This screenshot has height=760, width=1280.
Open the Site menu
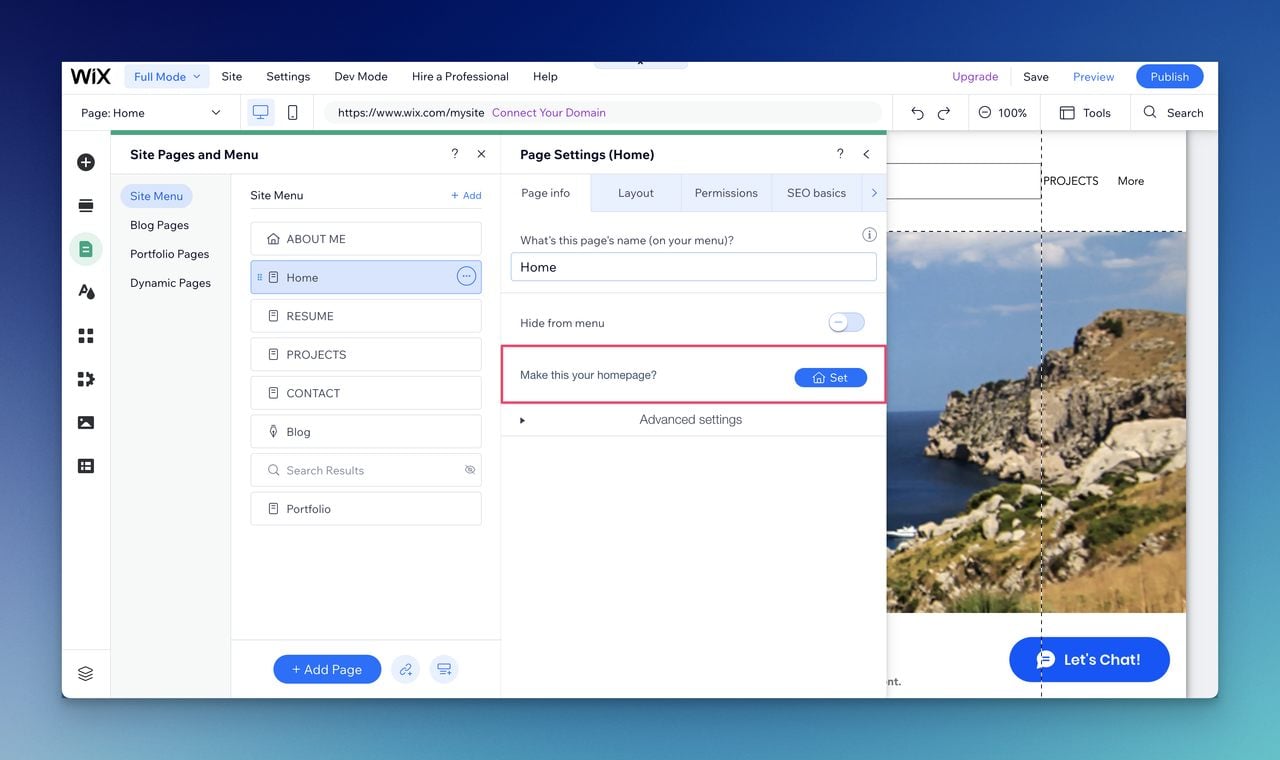[232, 77]
